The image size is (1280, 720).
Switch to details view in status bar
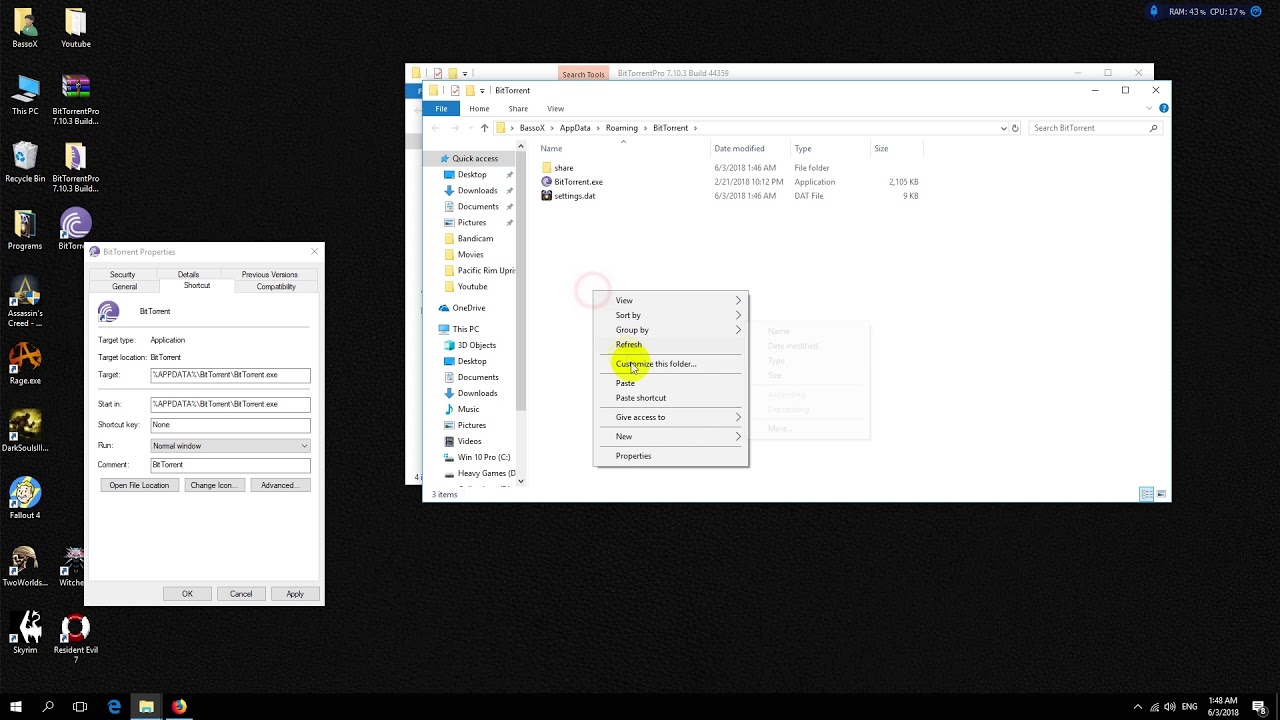click(1146, 494)
